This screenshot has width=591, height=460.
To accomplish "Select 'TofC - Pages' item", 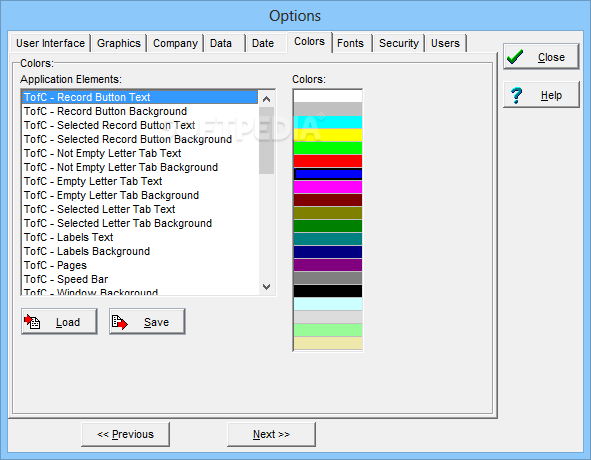I will (140, 265).
